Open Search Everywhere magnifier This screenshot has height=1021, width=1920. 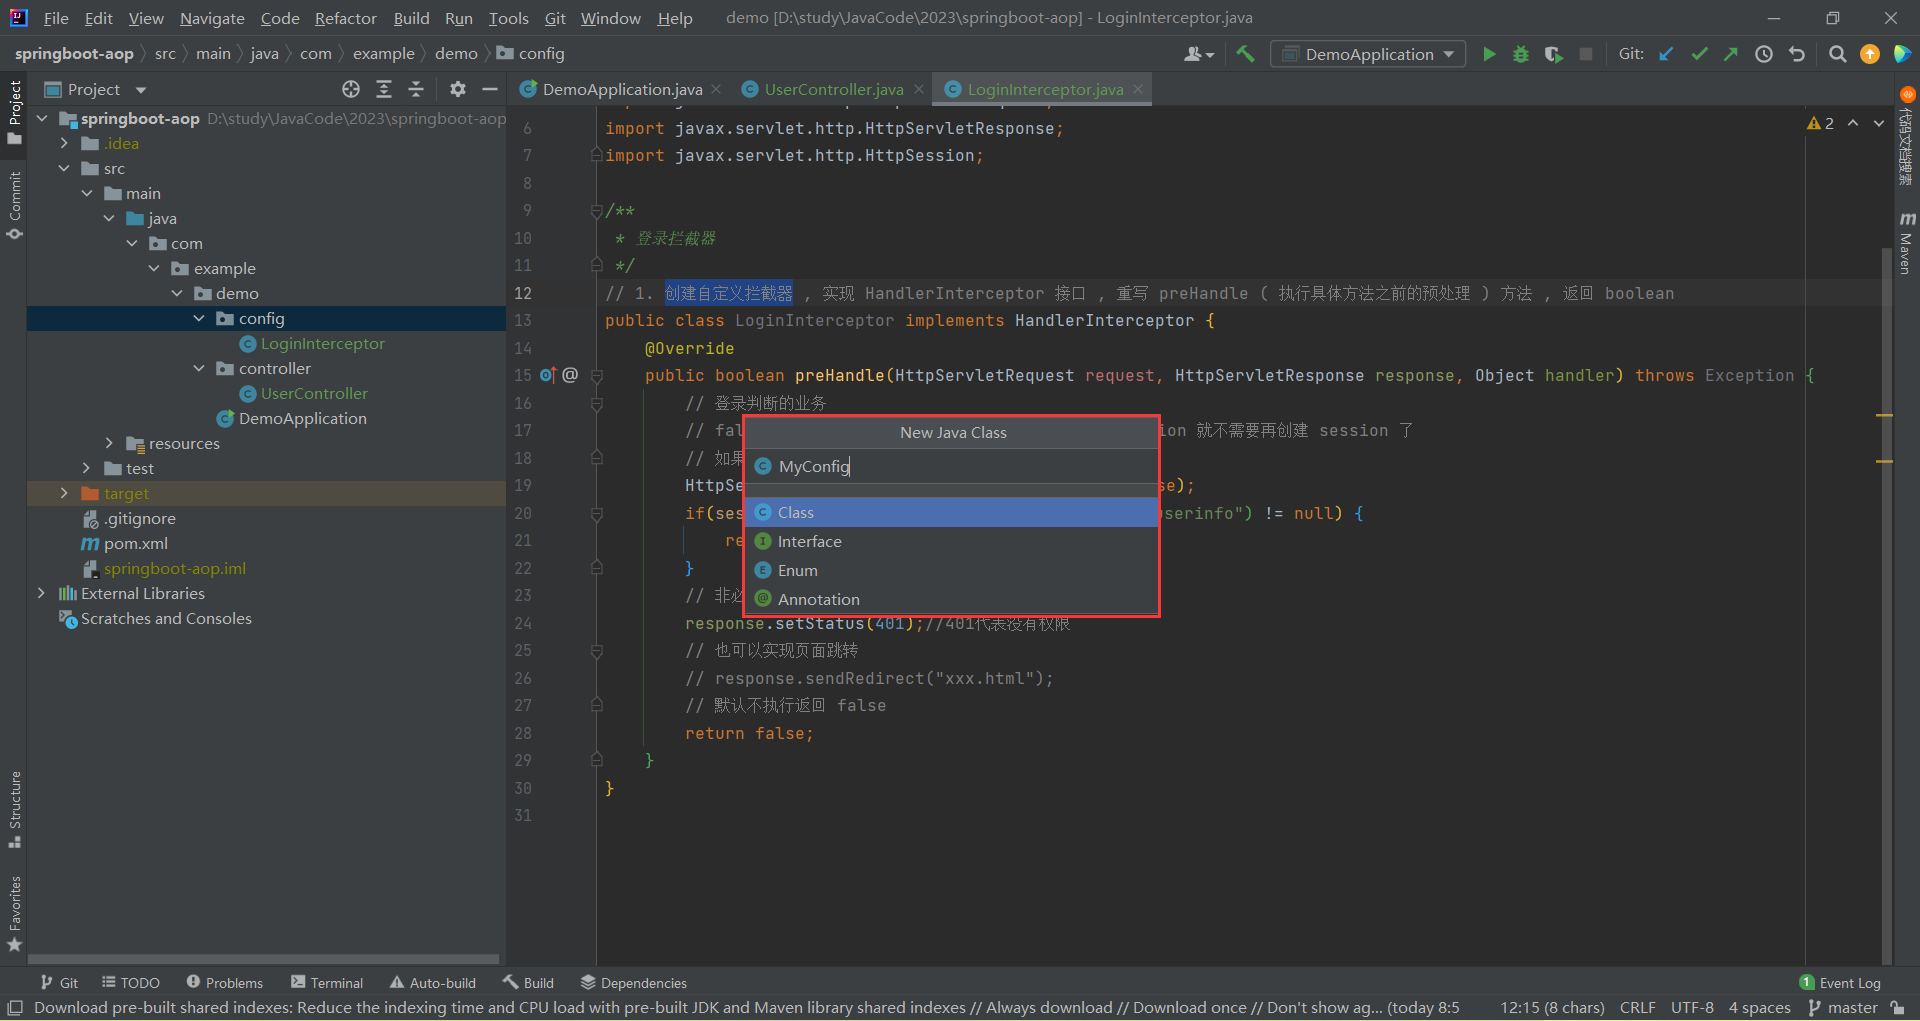tap(1837, 54)
